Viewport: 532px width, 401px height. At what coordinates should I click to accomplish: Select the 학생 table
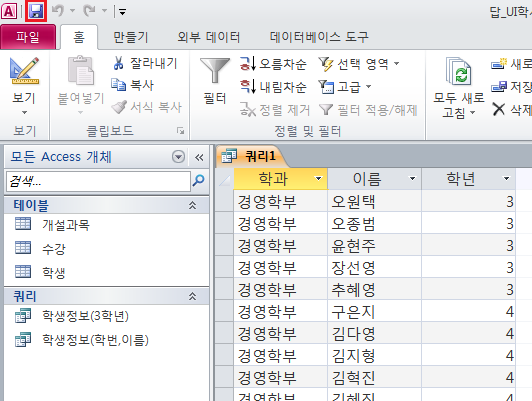tap(106, 272)
